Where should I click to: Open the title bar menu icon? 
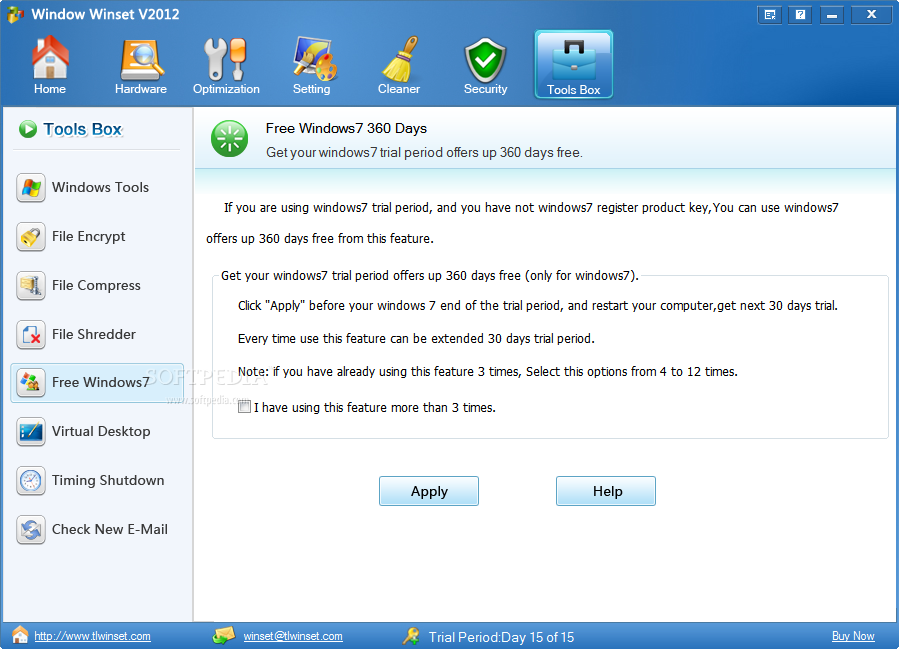(x=769, y=15)
